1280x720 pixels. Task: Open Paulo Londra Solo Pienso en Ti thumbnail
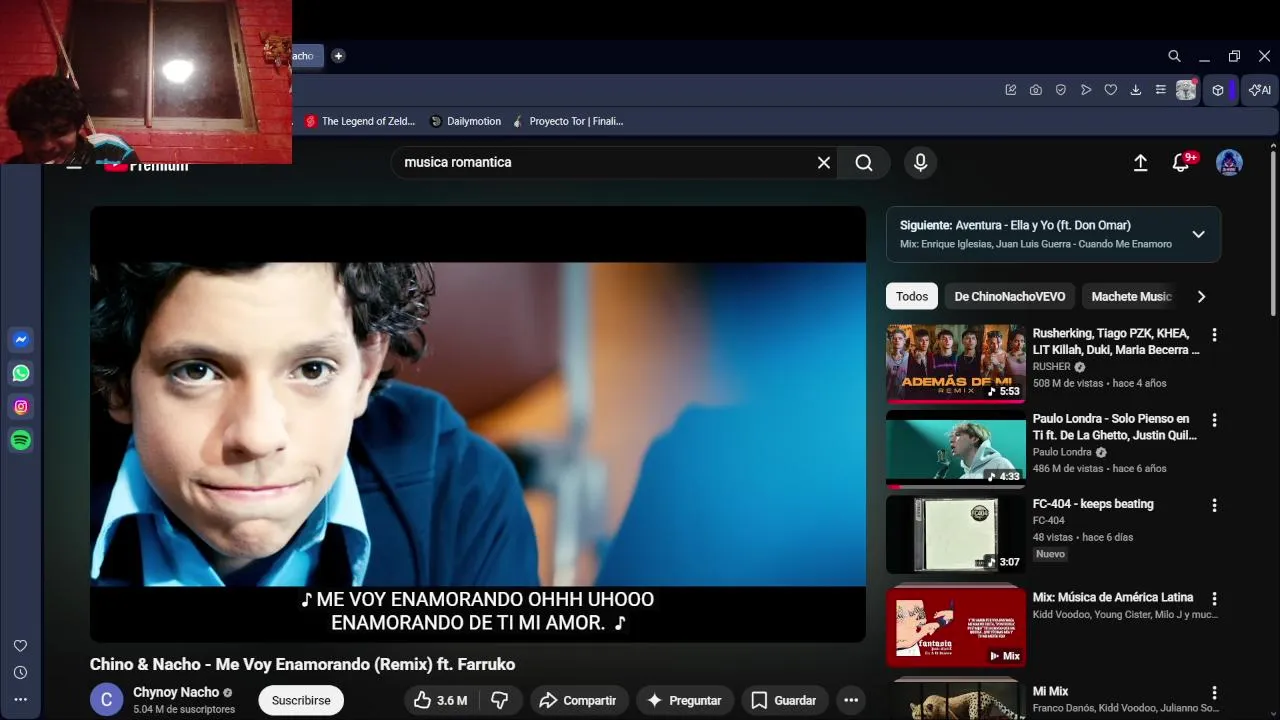pos(956,448)
